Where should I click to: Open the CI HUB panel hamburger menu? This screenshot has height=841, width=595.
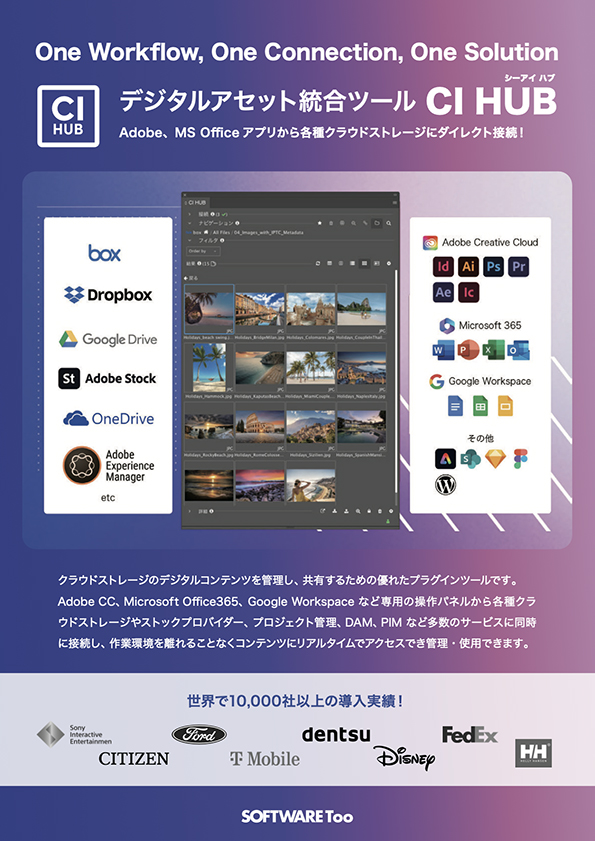pos(395,203)
